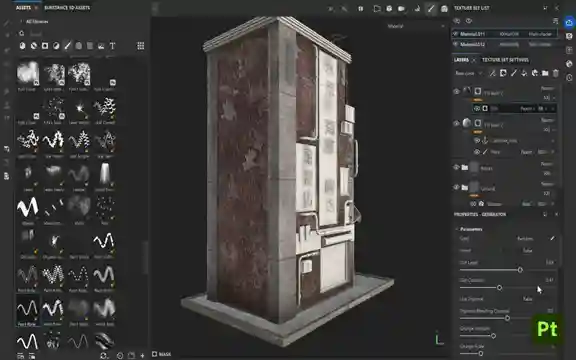Image resolution: width=576 pixels, height=360 pixels.
Task: Open blend mode dropdown of the Paint effect
Action: (x=528, y=152)
